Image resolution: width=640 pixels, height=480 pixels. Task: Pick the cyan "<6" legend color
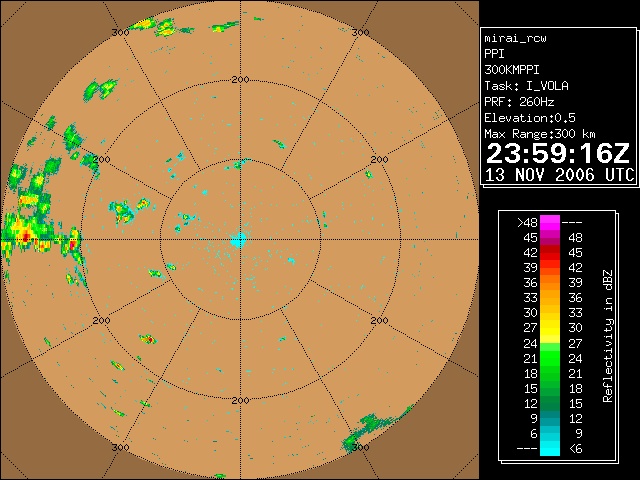(x=550, y=448)
